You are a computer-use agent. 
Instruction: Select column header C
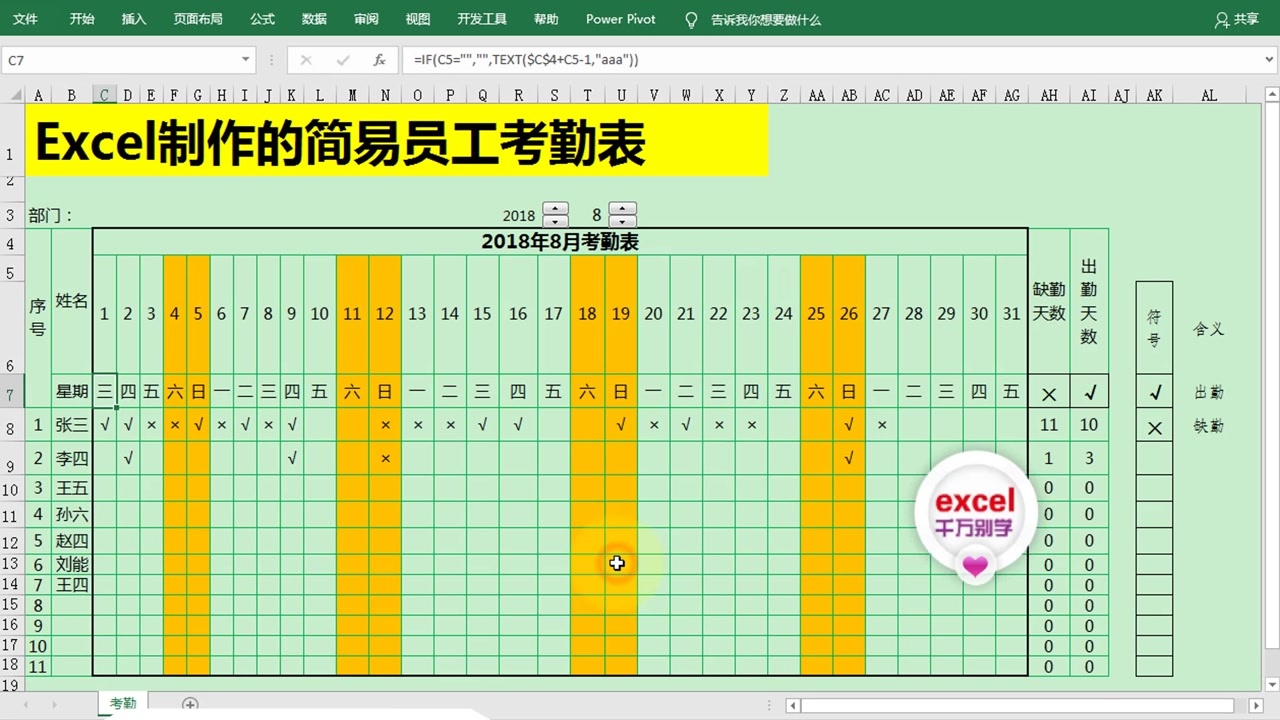[104, 95]
